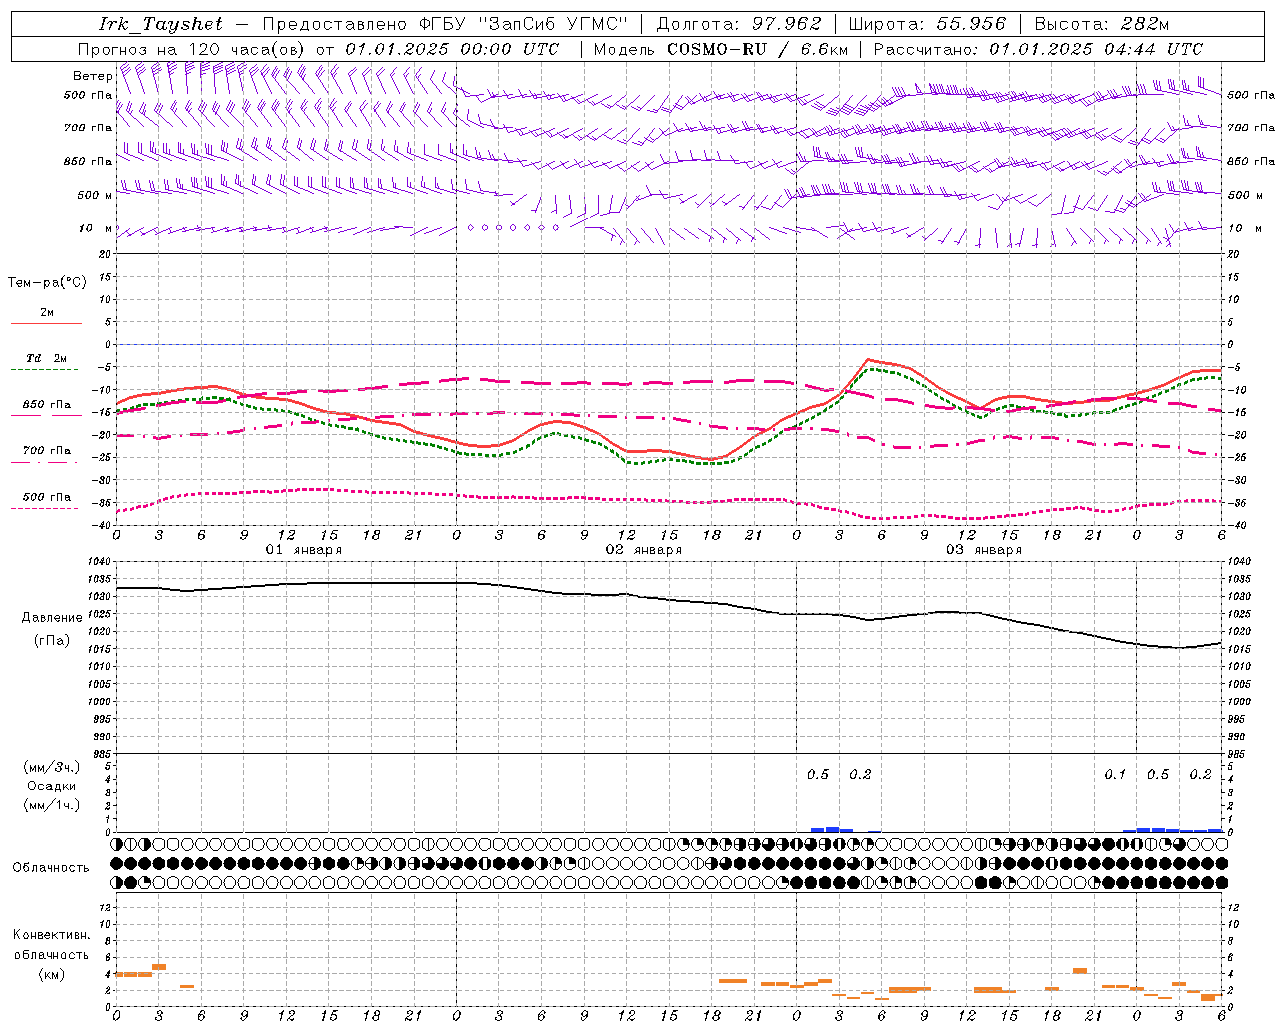Click the Конвективн. panel label
The height and width of the screenshot is (1024, 1280).
(52, 935)
